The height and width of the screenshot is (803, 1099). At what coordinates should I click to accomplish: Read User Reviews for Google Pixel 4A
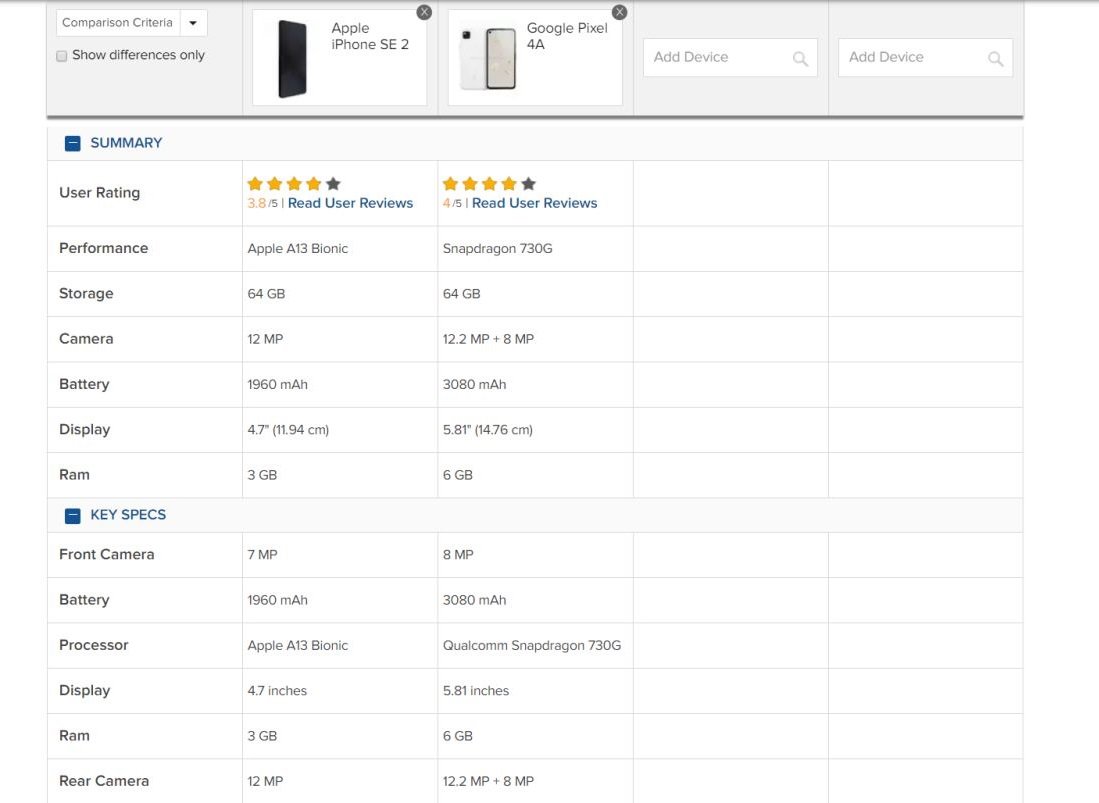pyautogui.click(x=534, y=203)
